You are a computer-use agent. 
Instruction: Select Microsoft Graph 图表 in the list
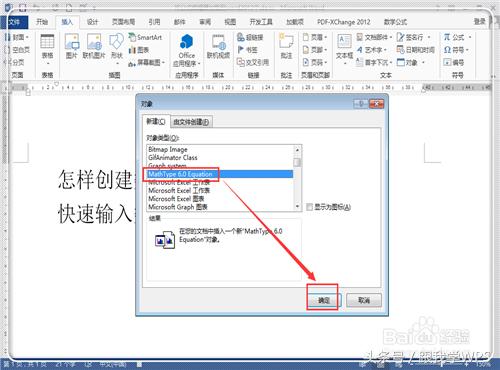[220, 207]
